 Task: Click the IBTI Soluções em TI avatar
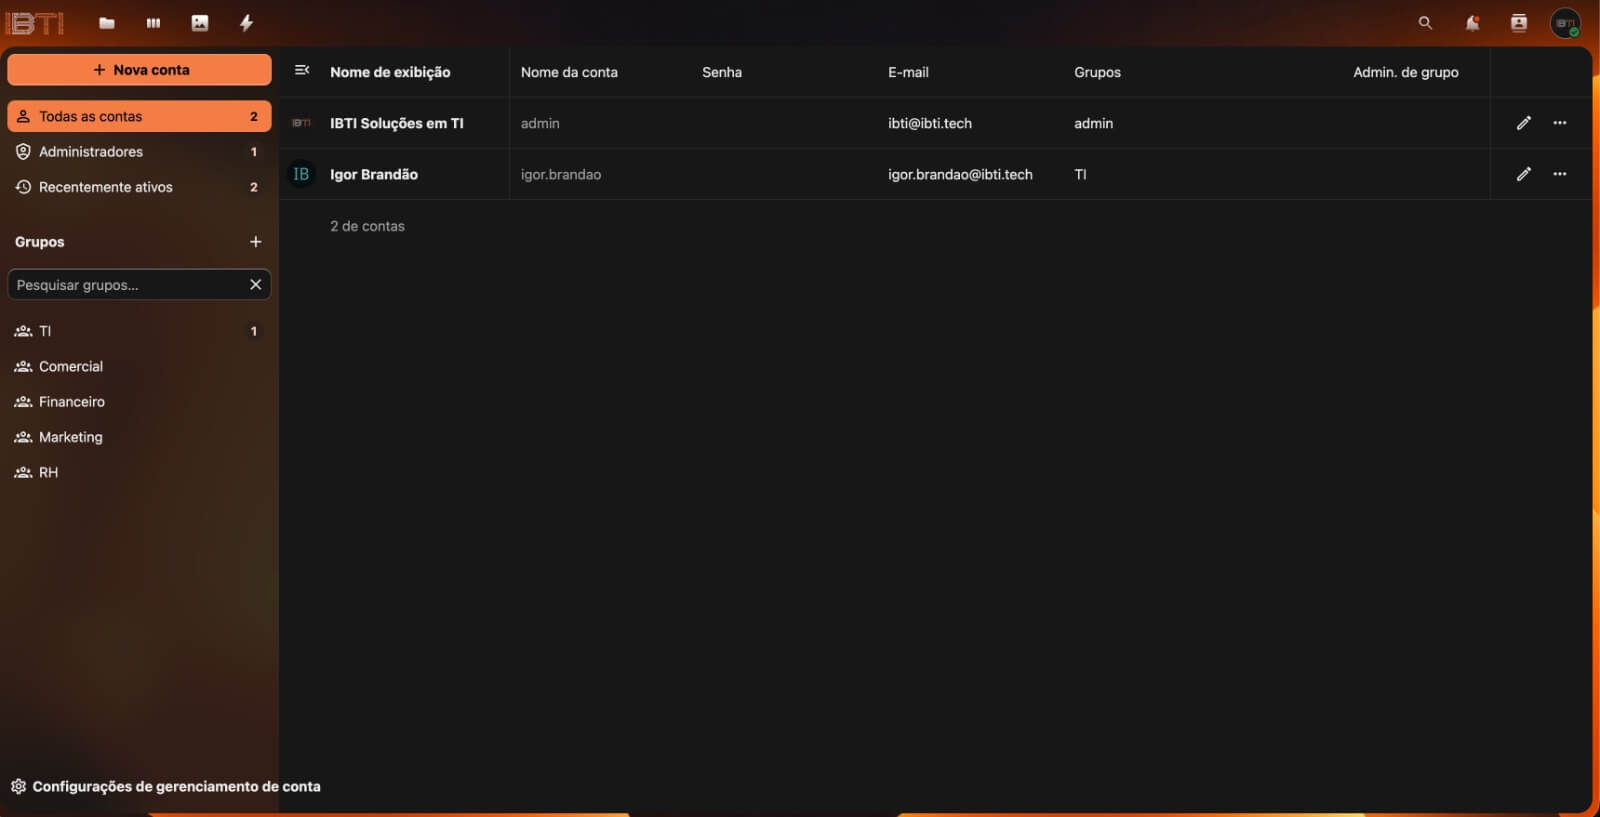[x=301, y=123]
